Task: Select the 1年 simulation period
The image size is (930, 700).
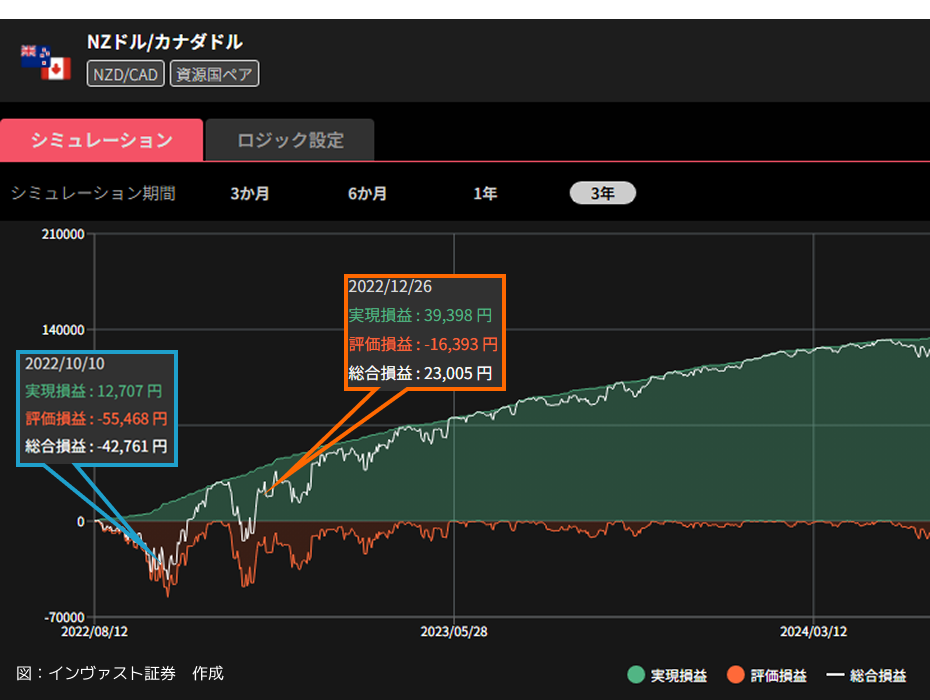Action: (x=485, y=193)
